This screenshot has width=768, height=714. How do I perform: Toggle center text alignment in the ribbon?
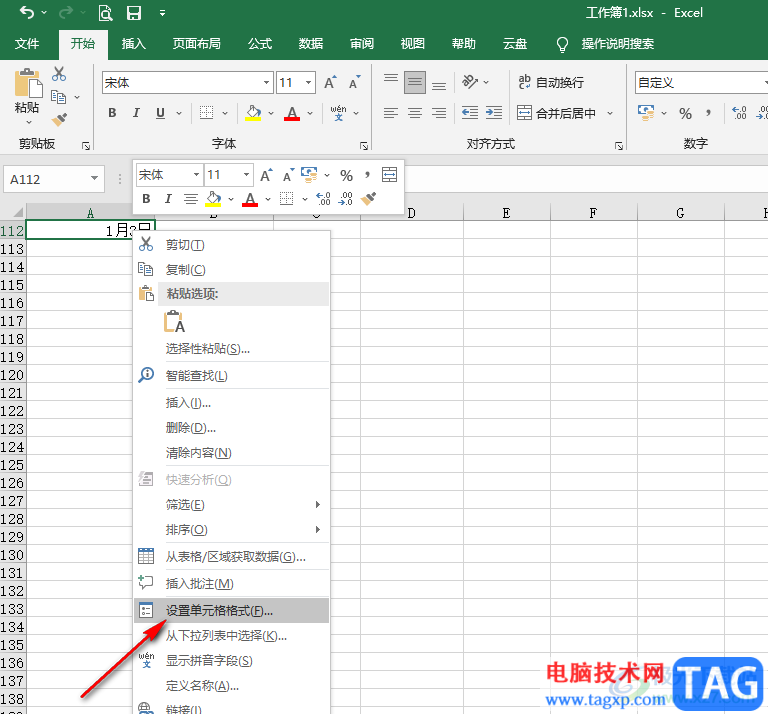pos(415,113)
